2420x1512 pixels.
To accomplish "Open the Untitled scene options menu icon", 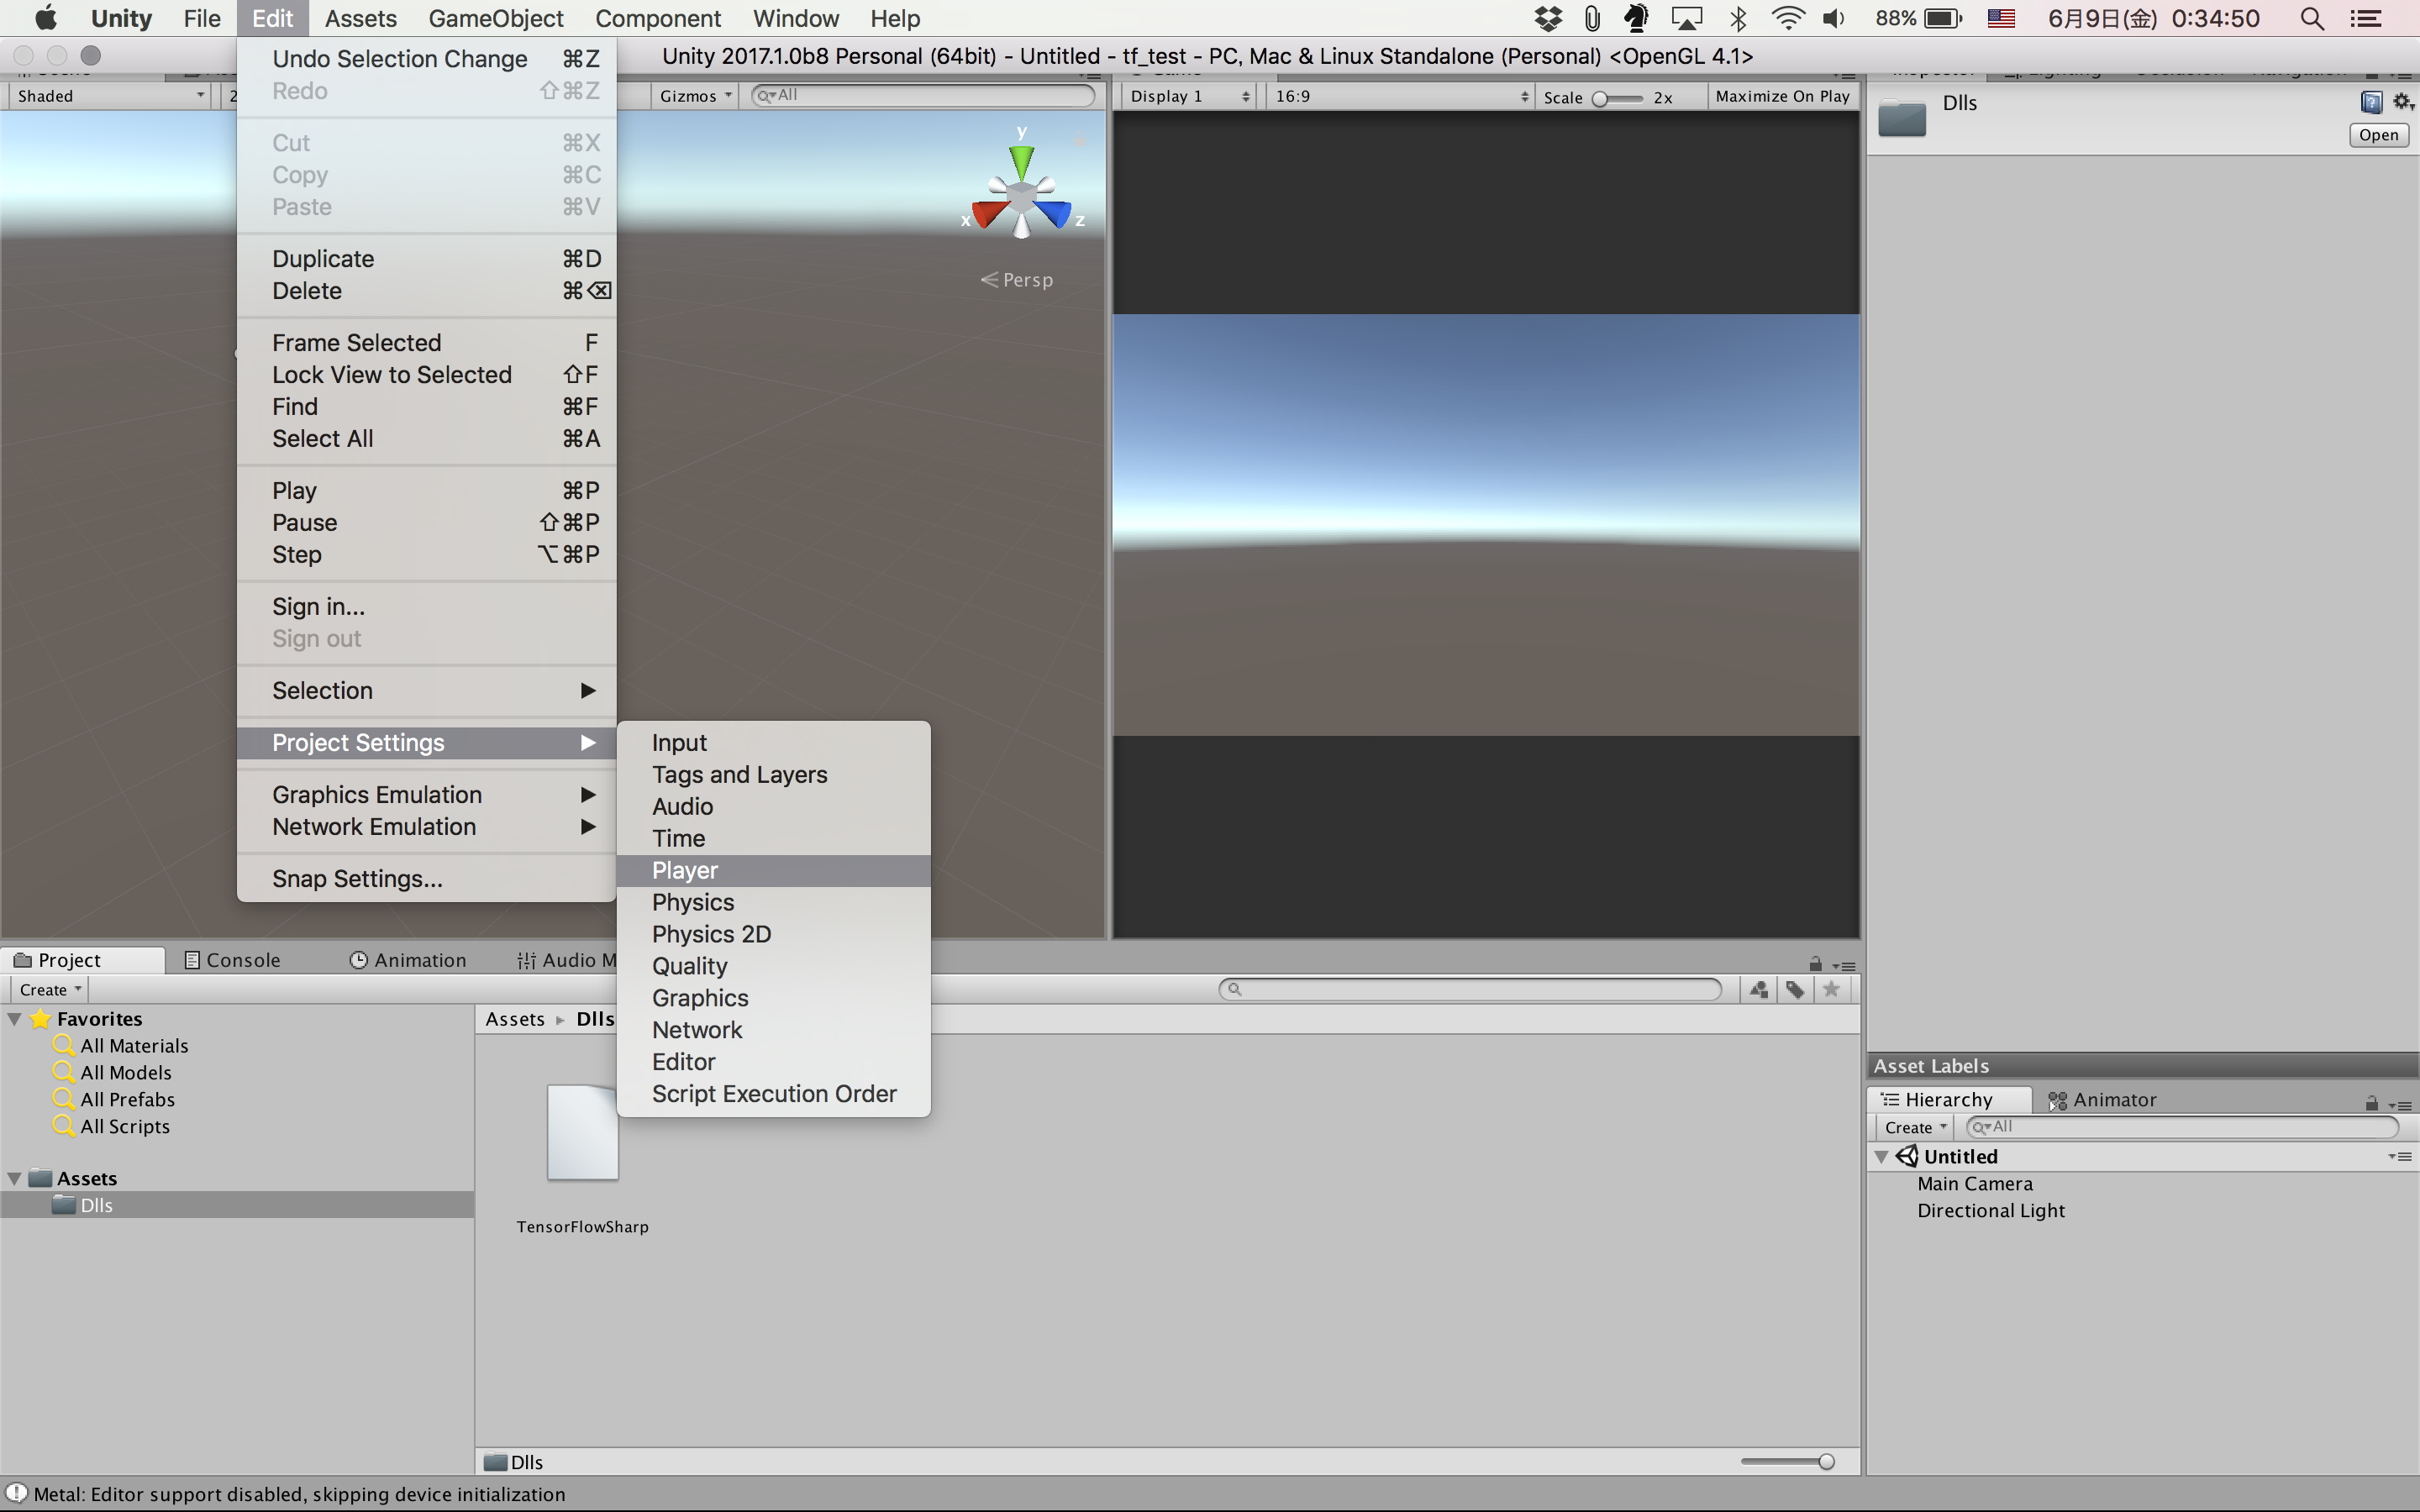I will click(x=2400, y=1156).
